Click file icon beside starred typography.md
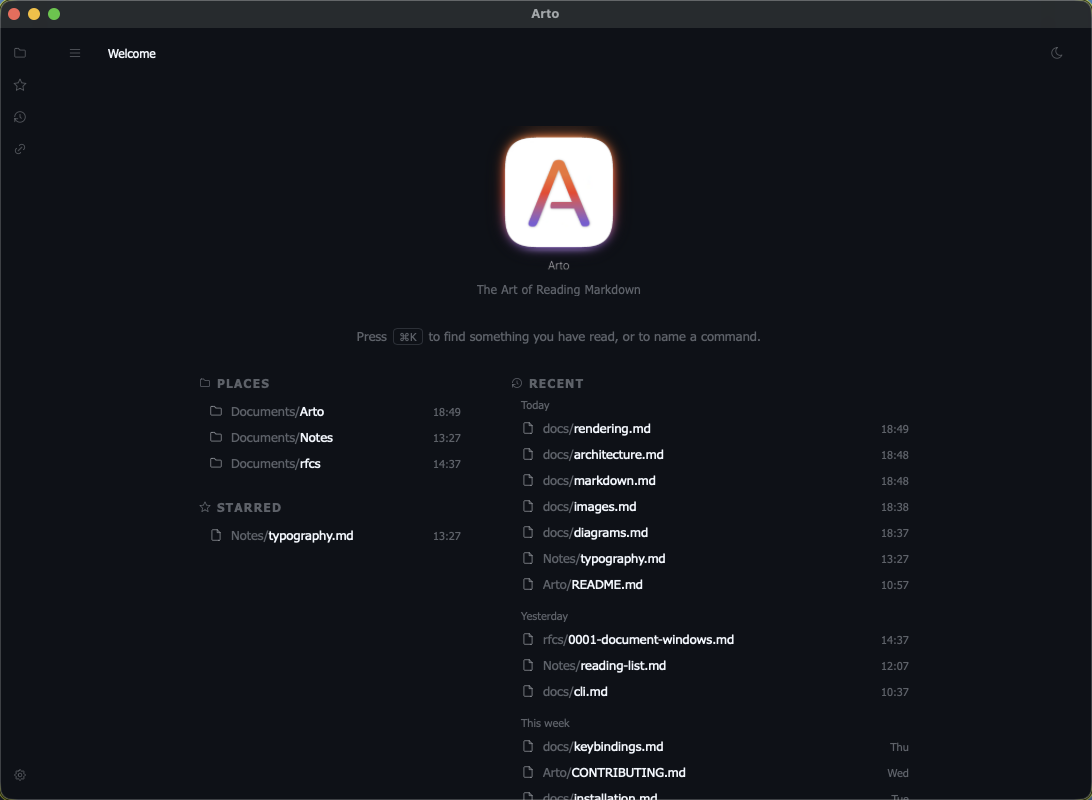This screenshot has height=800, width=1092. click(216, 535)
